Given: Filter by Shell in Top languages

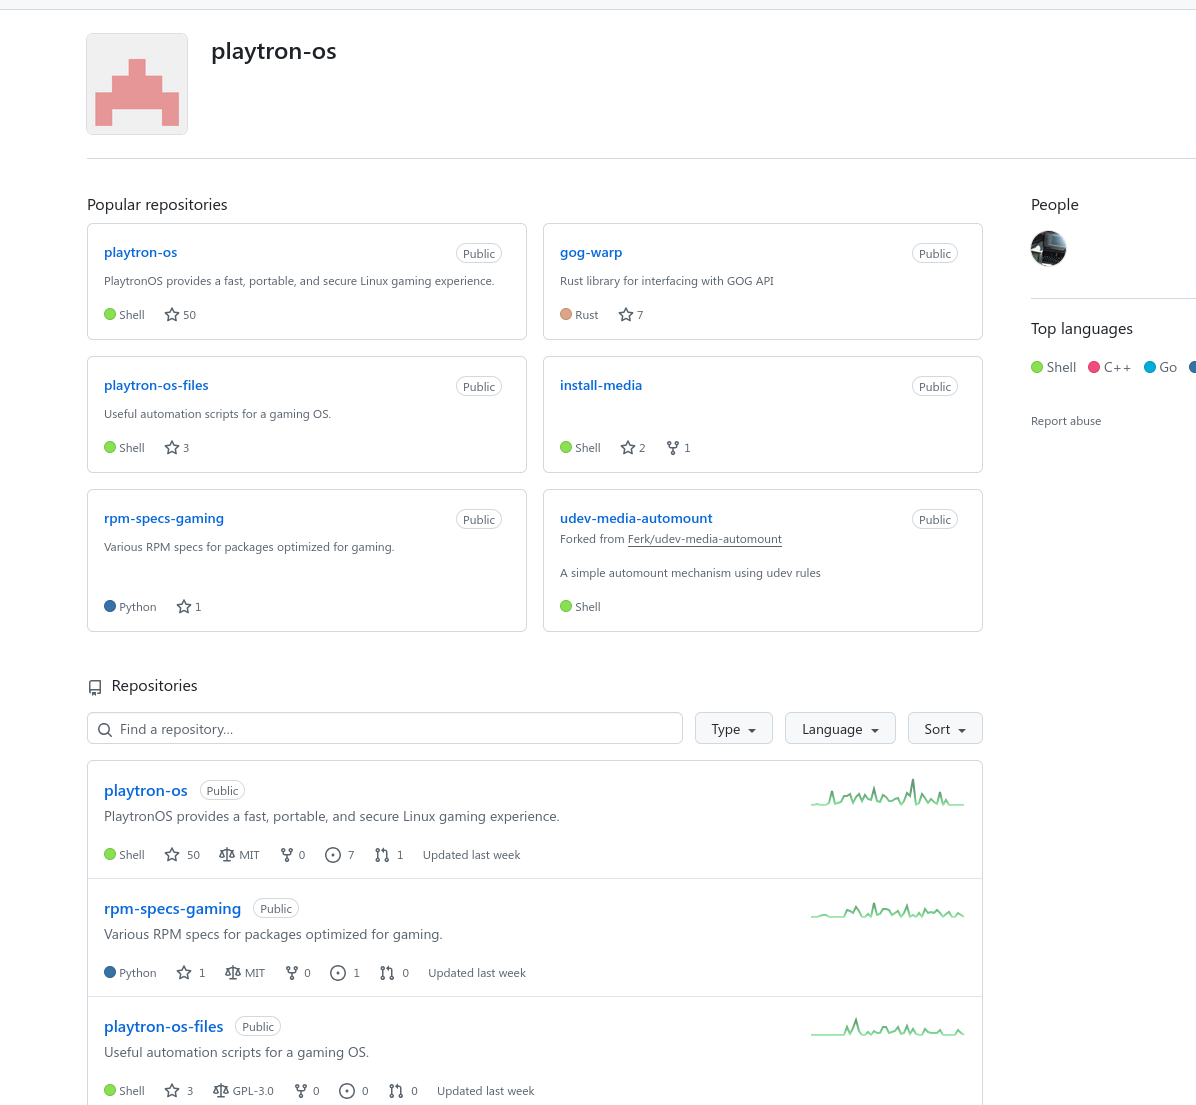Looking at the screenshot, I should pos(1053,368).
